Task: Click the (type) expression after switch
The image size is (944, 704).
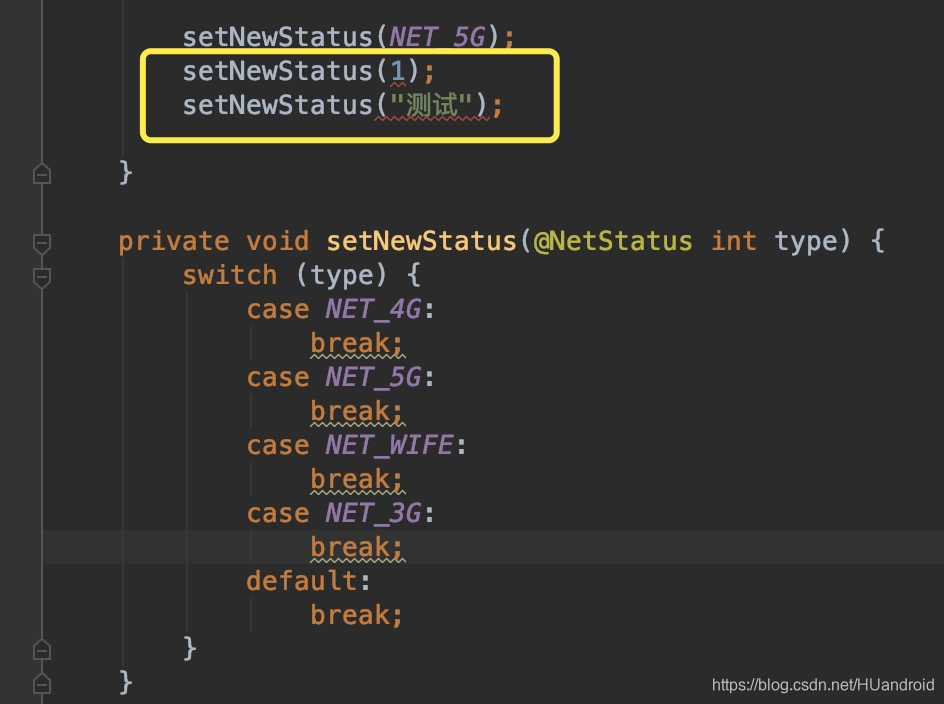Action: 341,276
